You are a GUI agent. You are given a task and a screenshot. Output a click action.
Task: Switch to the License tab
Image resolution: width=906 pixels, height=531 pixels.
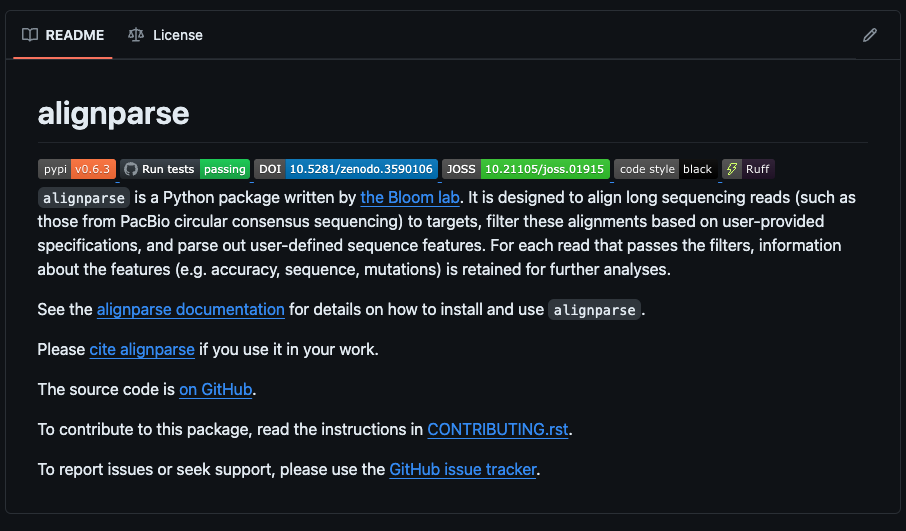166,35
